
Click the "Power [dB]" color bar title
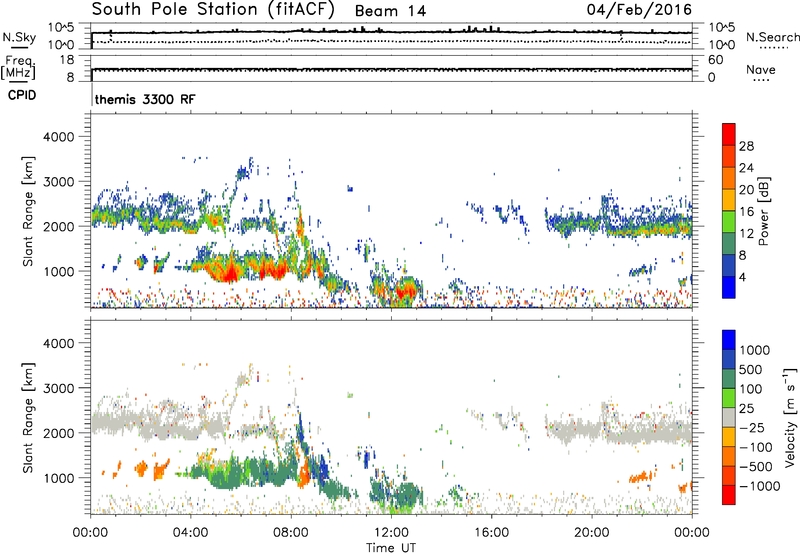(x=763, y=211)
